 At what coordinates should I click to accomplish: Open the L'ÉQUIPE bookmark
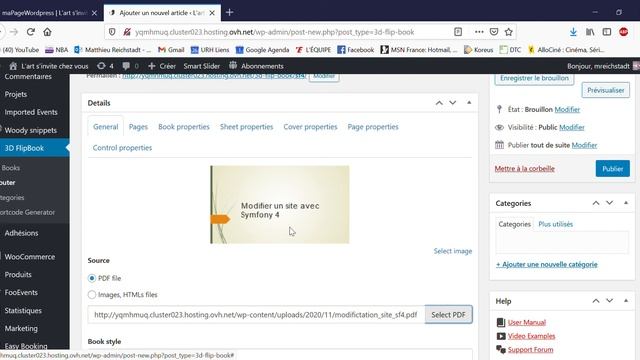click(x=313, y=50)
